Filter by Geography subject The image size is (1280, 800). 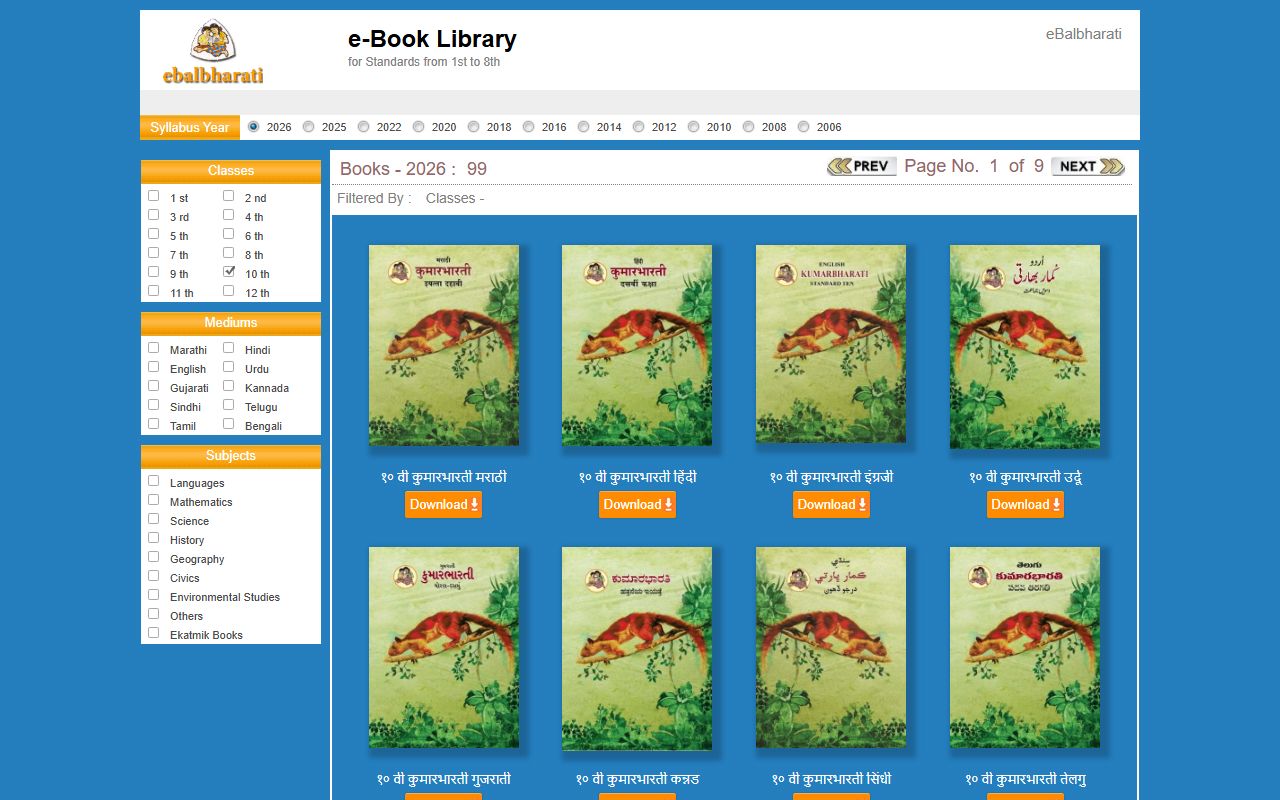tap(154, 557)
